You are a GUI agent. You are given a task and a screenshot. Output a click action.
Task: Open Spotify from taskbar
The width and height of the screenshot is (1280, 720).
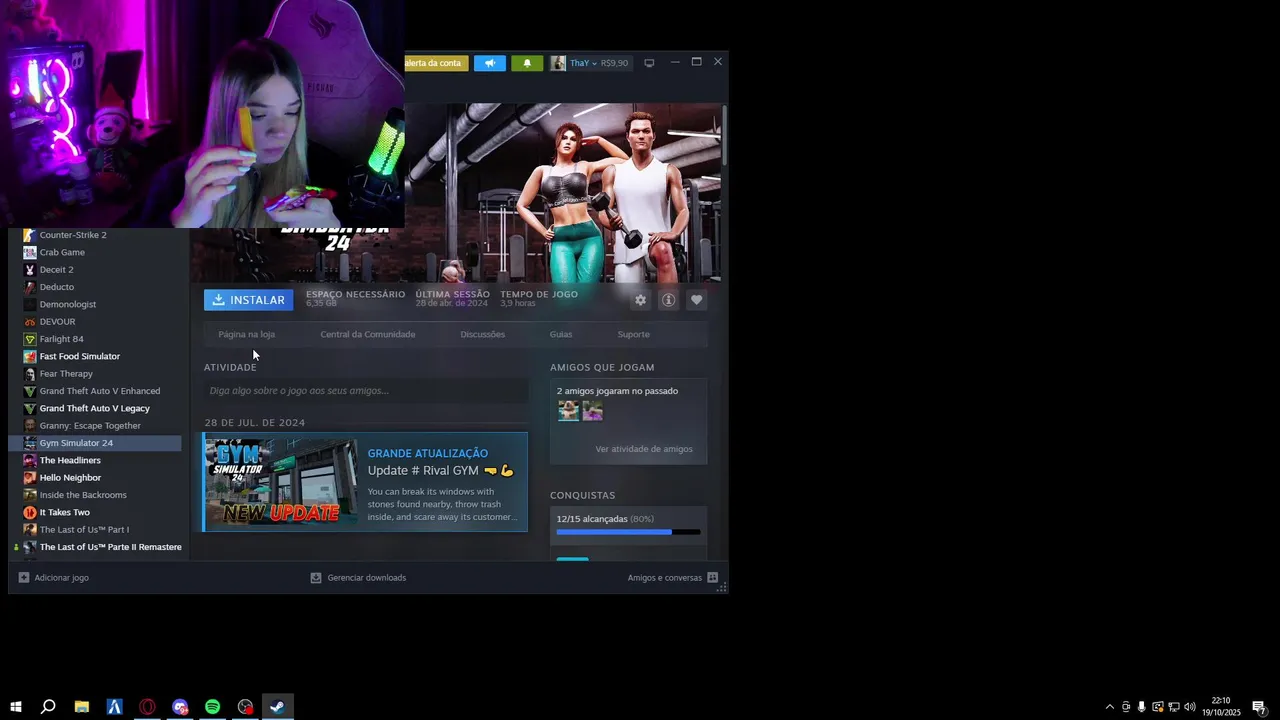point(213,707)
